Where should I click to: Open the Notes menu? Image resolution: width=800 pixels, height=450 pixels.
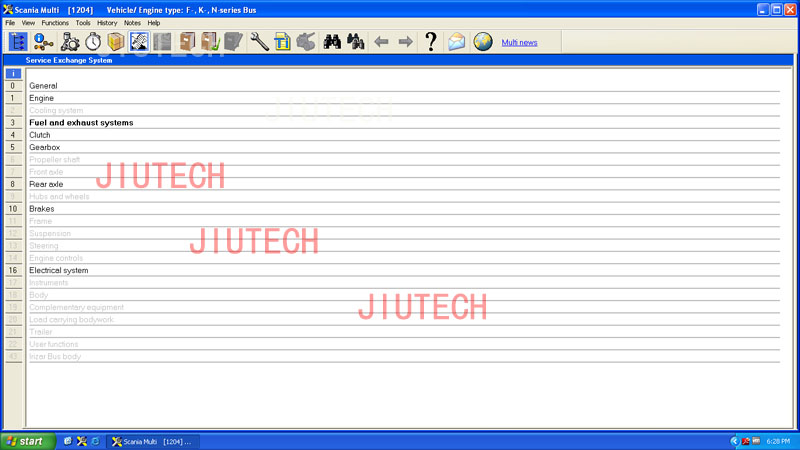pyautogui.click(x=132, y=23)
